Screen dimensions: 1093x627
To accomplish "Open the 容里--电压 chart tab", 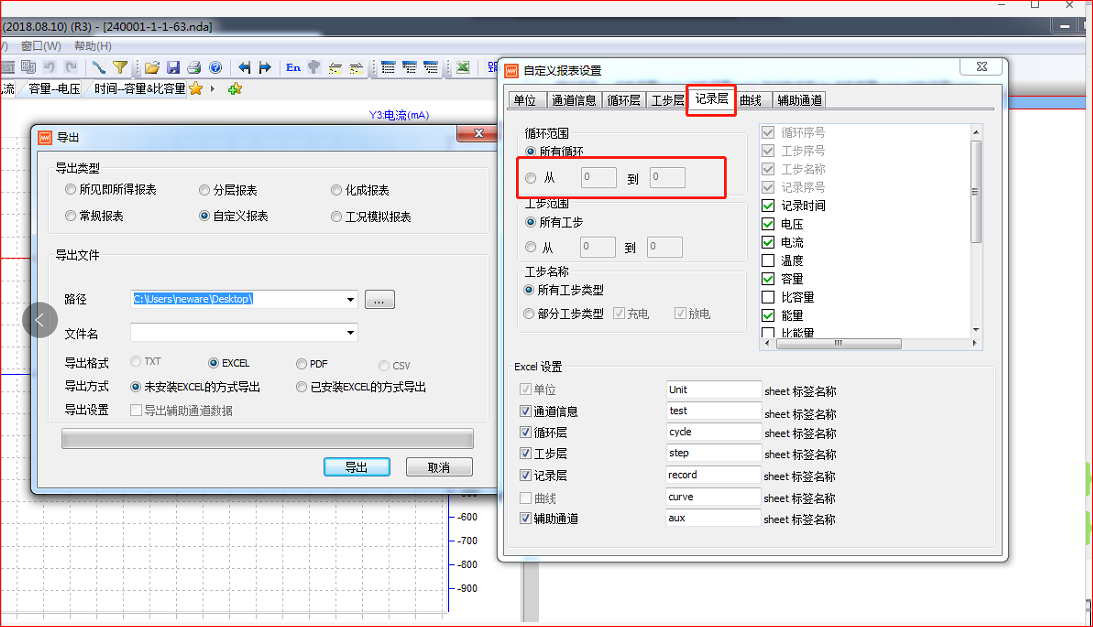I will pos(54,89).
